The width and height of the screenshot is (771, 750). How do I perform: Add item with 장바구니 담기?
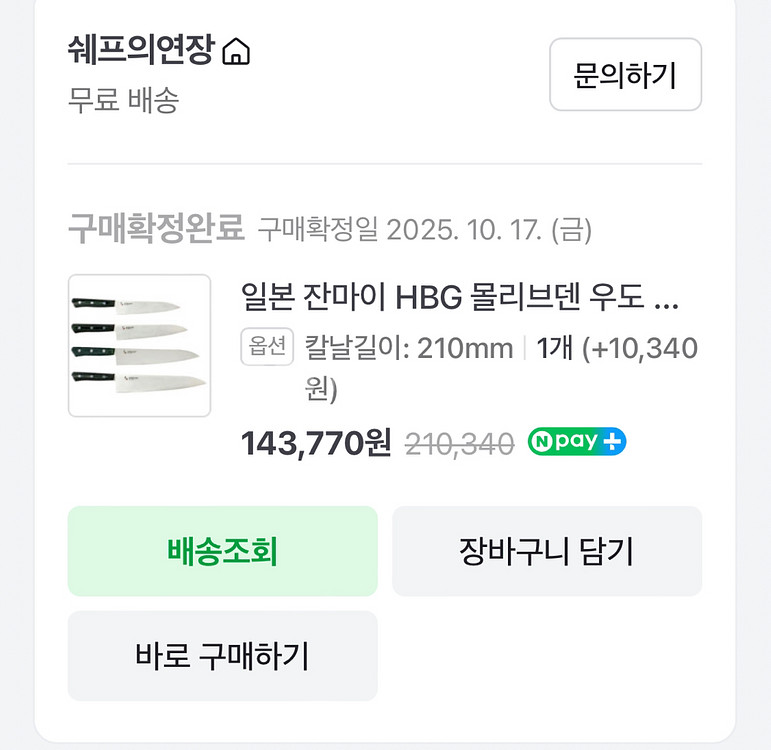tap(546, 551)
